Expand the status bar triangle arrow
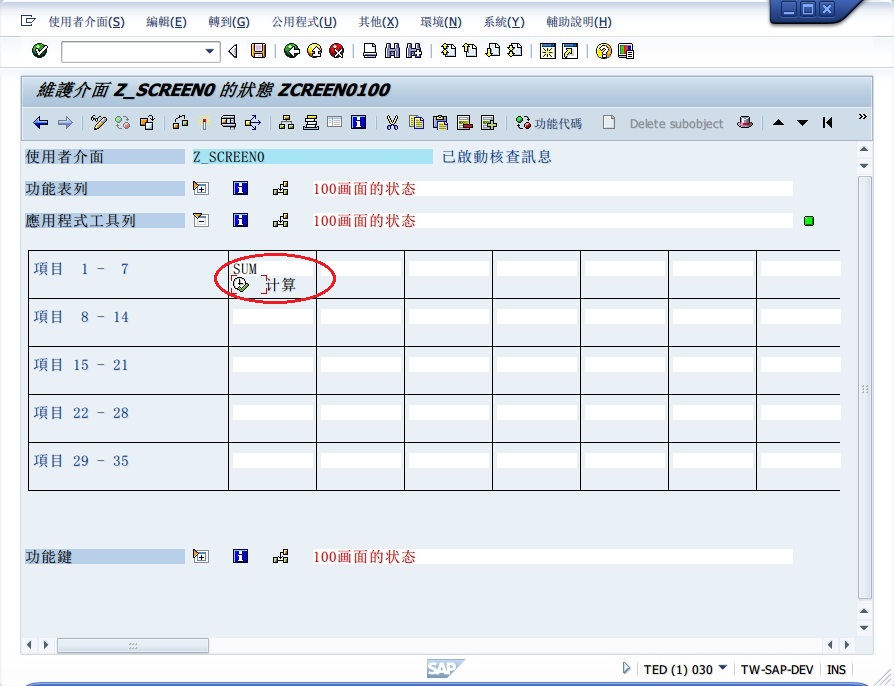The image size is (894, 686). tap(627, 668)
